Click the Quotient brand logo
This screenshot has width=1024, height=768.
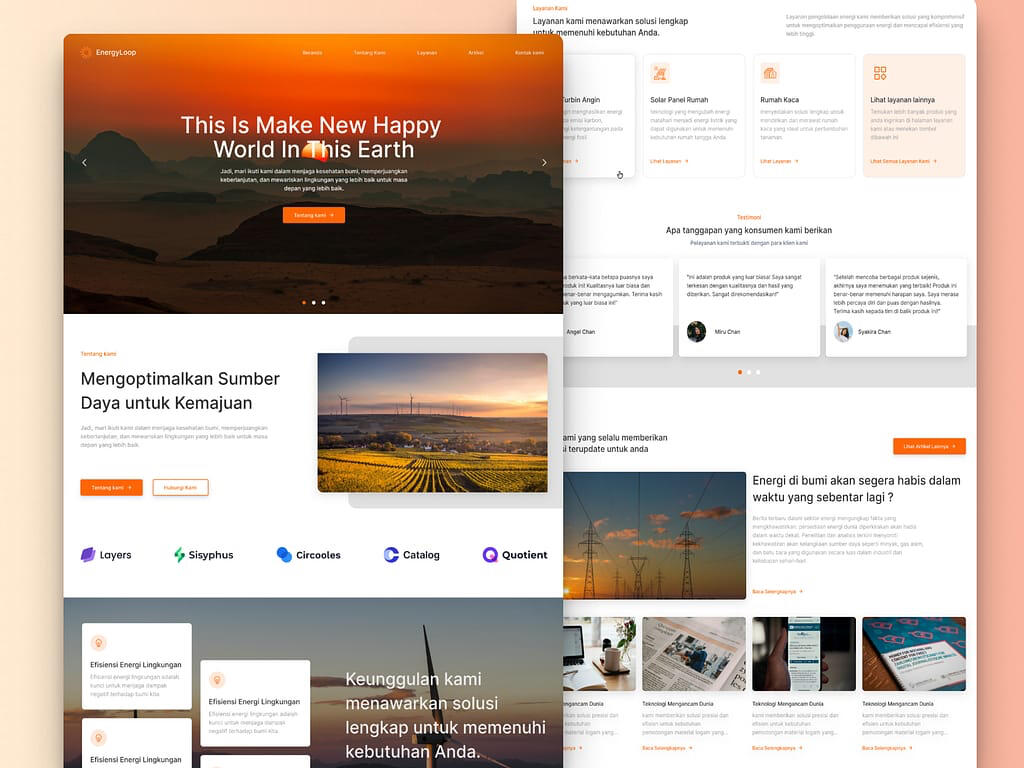pos(515,555)
